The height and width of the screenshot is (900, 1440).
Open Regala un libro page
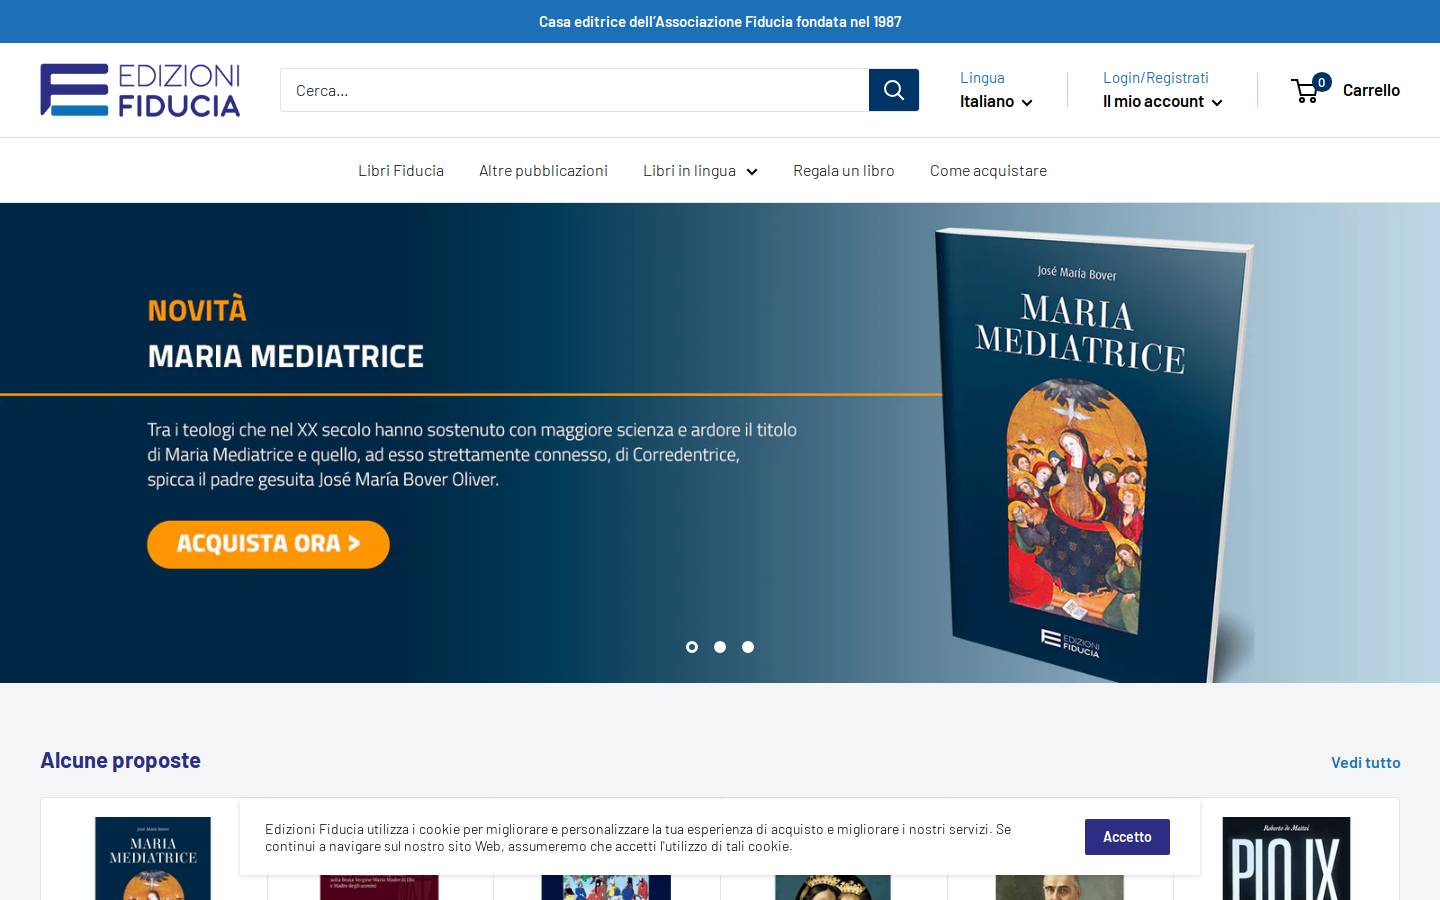tap(844, 170)
